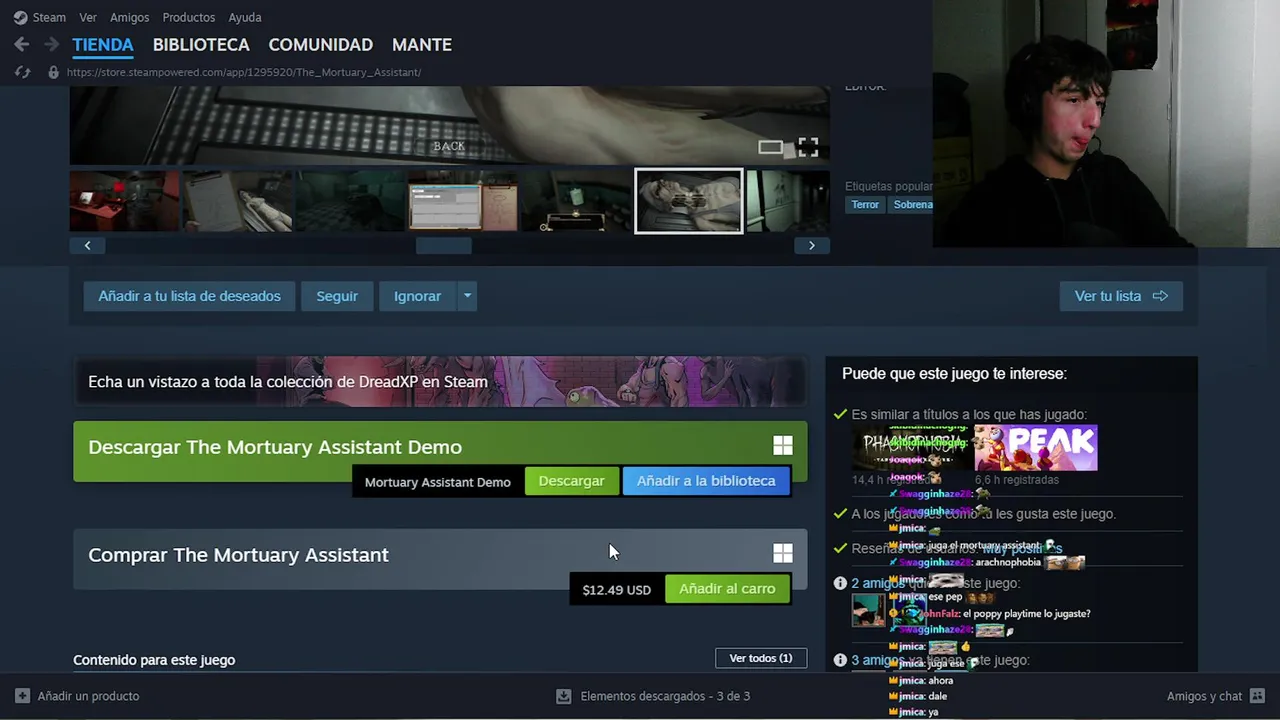This screenshot has width=1280, height=720.
Task: Click the Comprar The Mortuary Assistant heading
Action: coord(238,555)
